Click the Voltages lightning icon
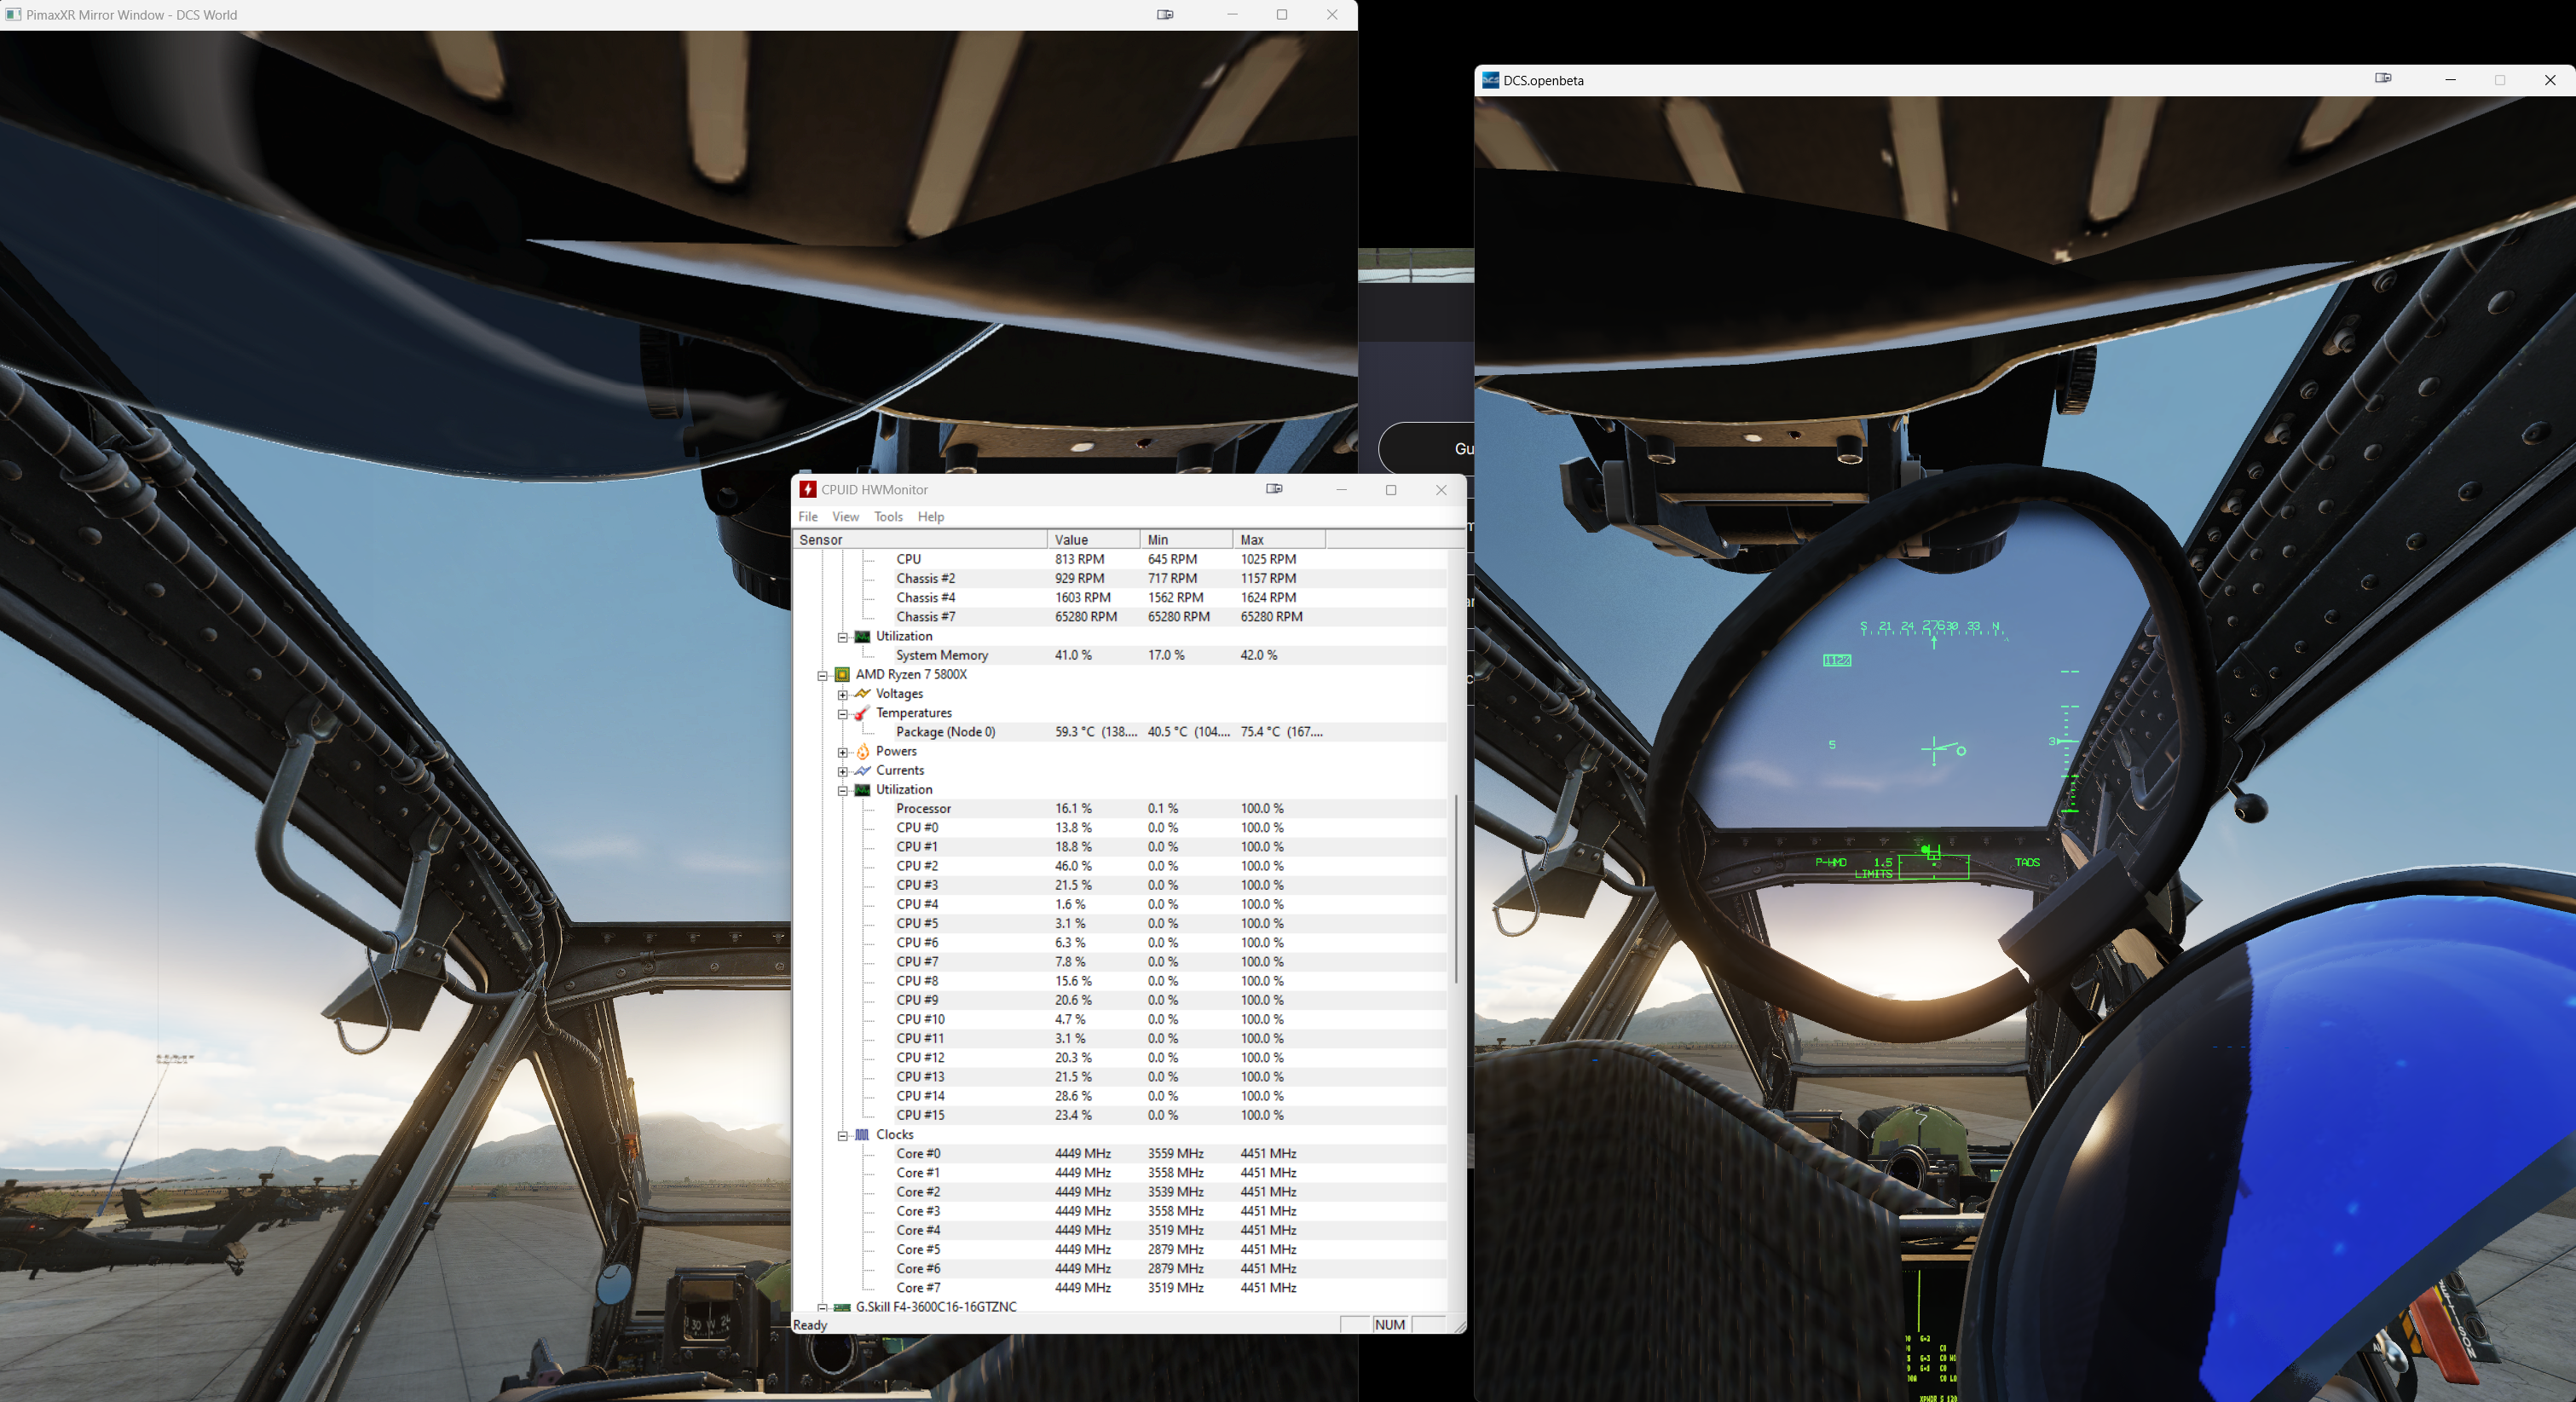This screenshot has width=2576, height=1402. point(862,693)
